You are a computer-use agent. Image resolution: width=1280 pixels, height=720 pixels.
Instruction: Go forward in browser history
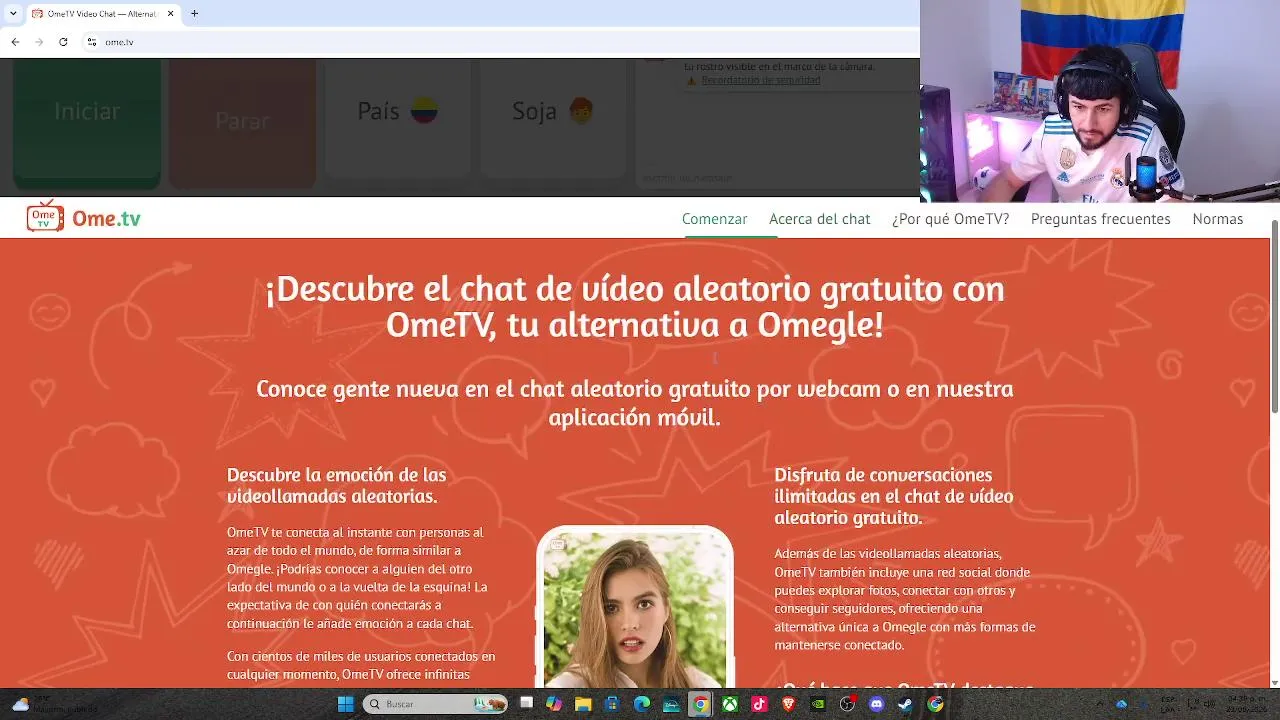pos(39,42)
